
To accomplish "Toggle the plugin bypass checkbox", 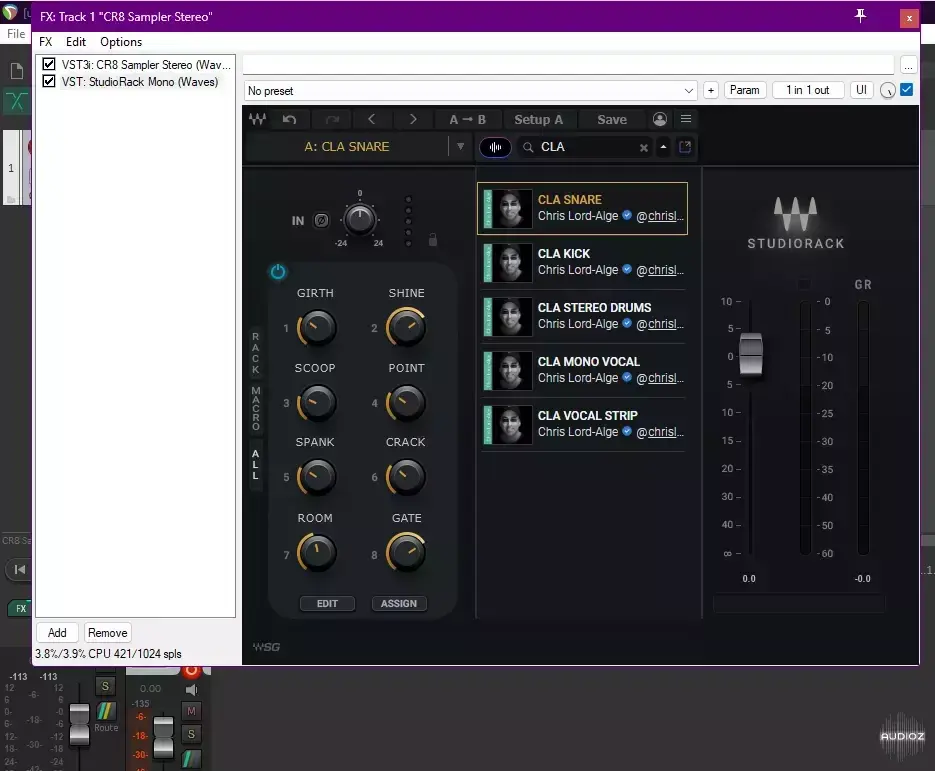I will 906,89.
